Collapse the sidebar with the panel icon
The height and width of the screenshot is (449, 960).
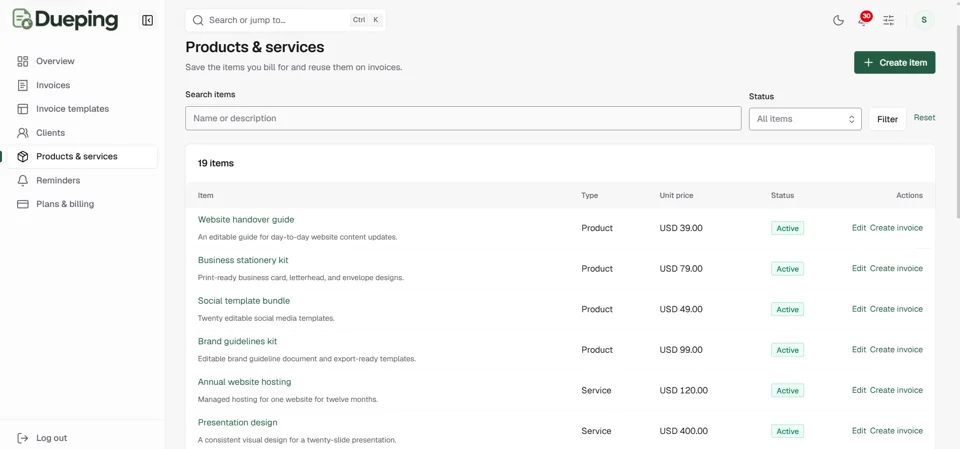(x=148, y=20)
